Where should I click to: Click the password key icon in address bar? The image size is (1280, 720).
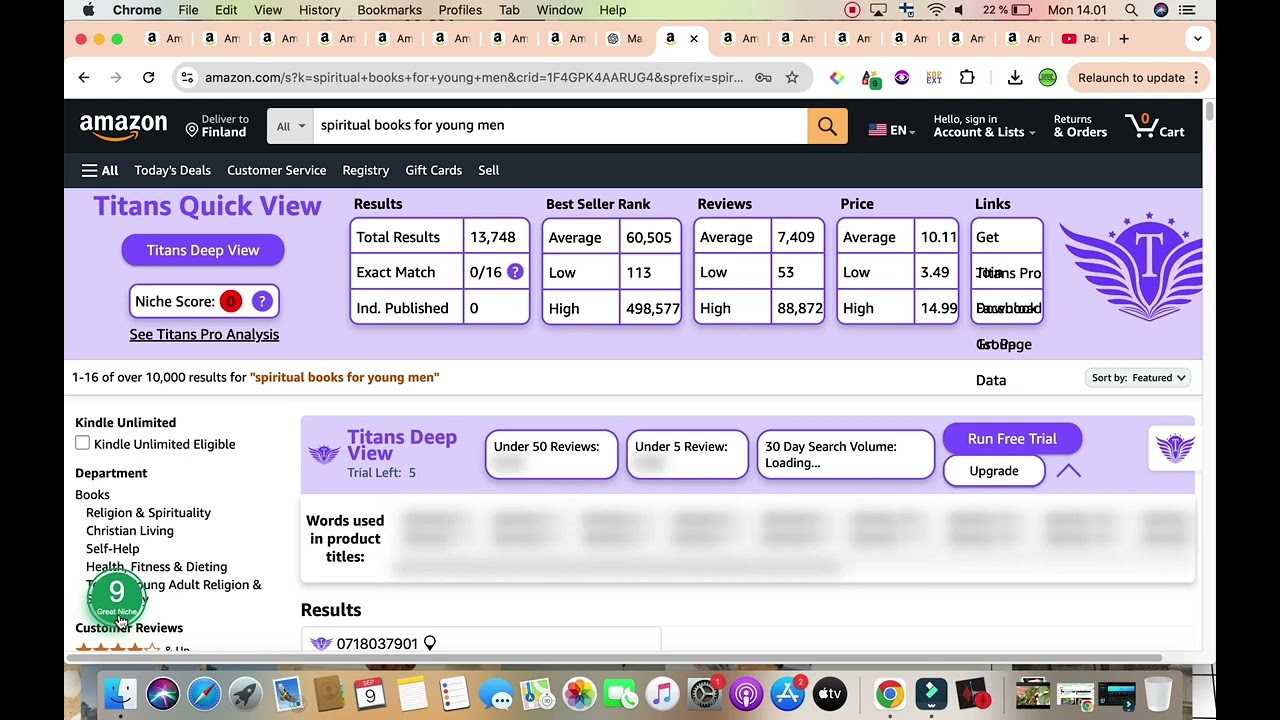click(763, 78)
